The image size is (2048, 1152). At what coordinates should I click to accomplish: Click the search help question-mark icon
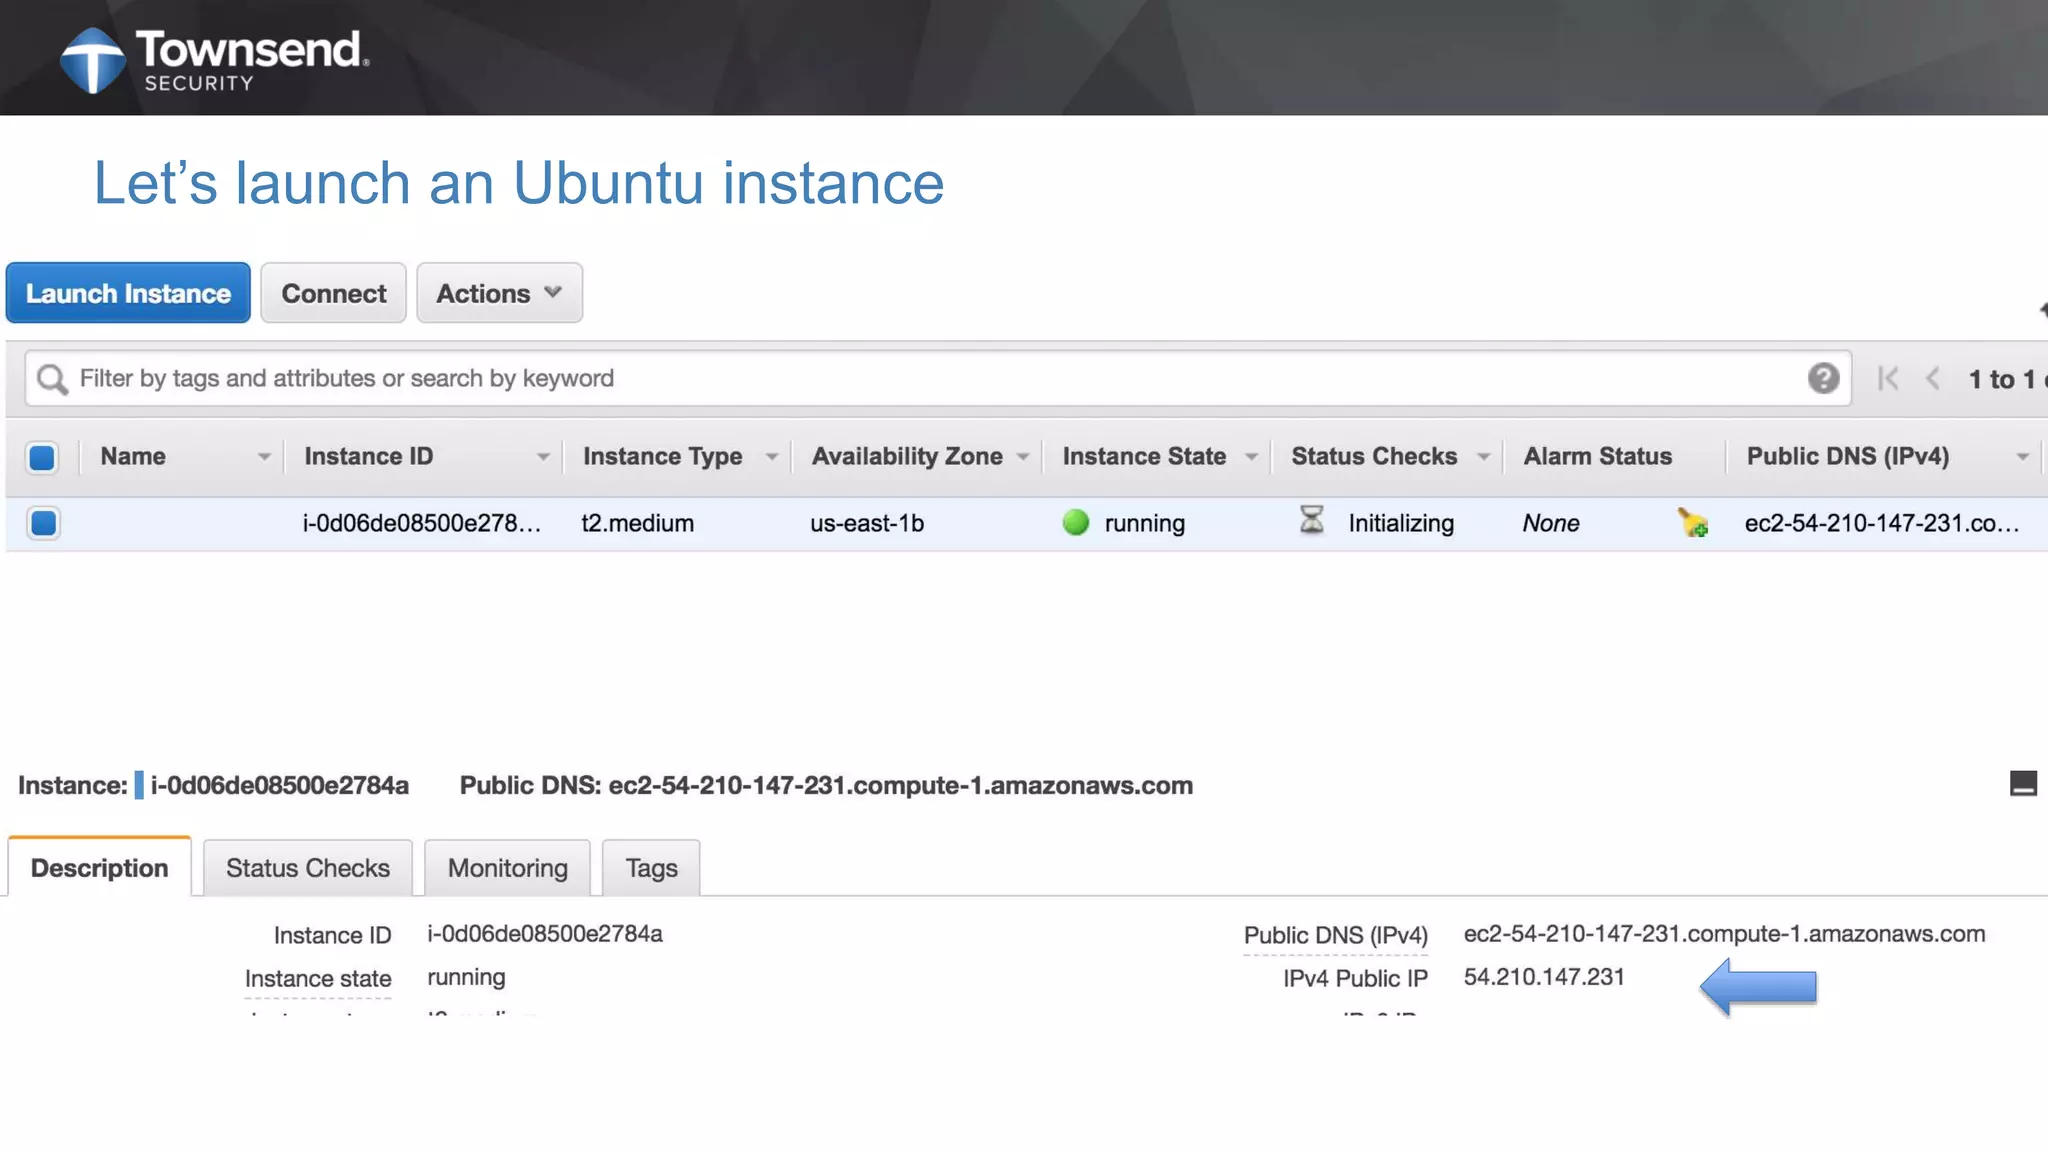click(1823, 378)
